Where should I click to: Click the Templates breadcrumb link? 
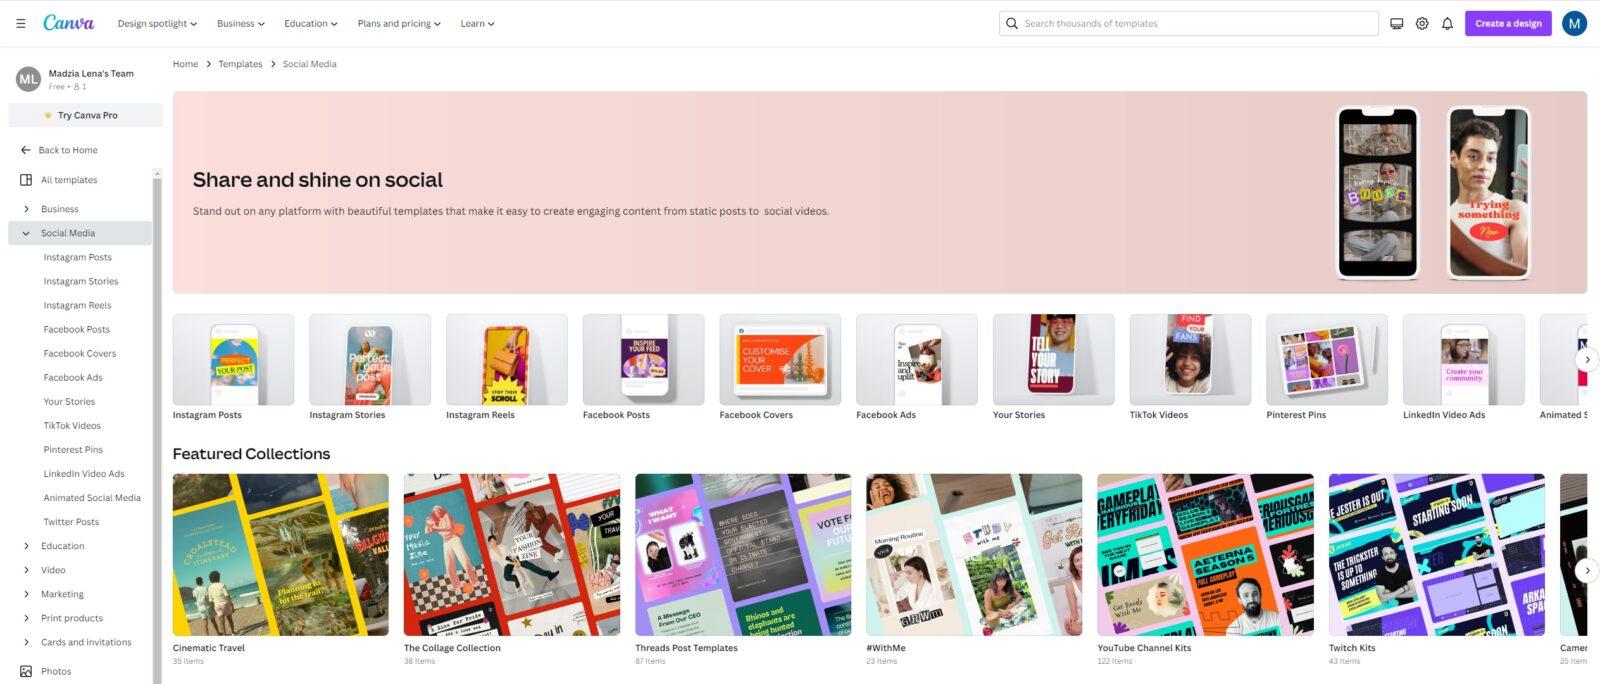pyautogui.click(x=240, y=64)
